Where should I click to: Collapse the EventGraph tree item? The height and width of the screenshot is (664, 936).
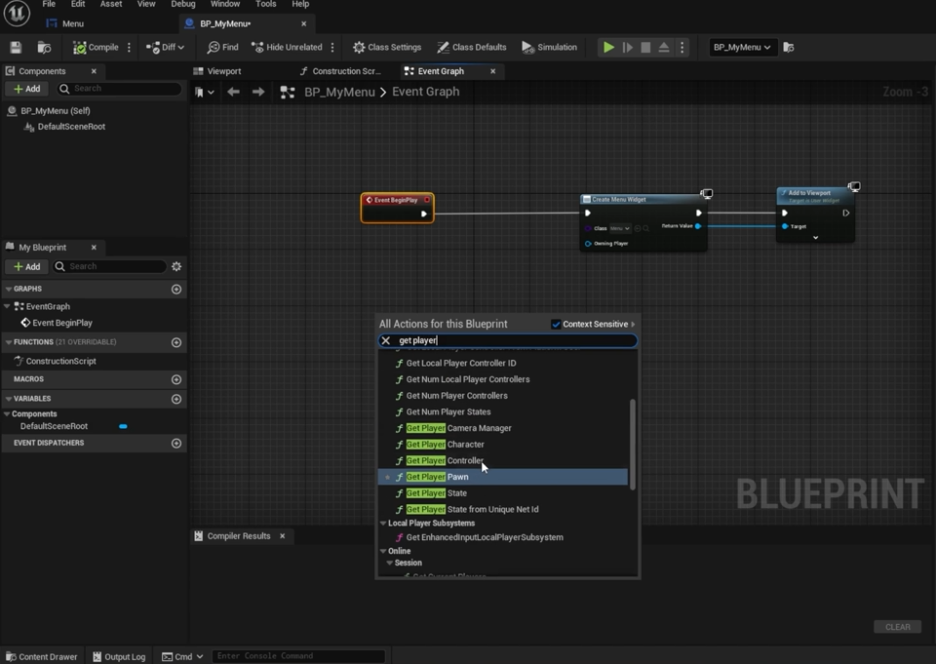(7, 306)
